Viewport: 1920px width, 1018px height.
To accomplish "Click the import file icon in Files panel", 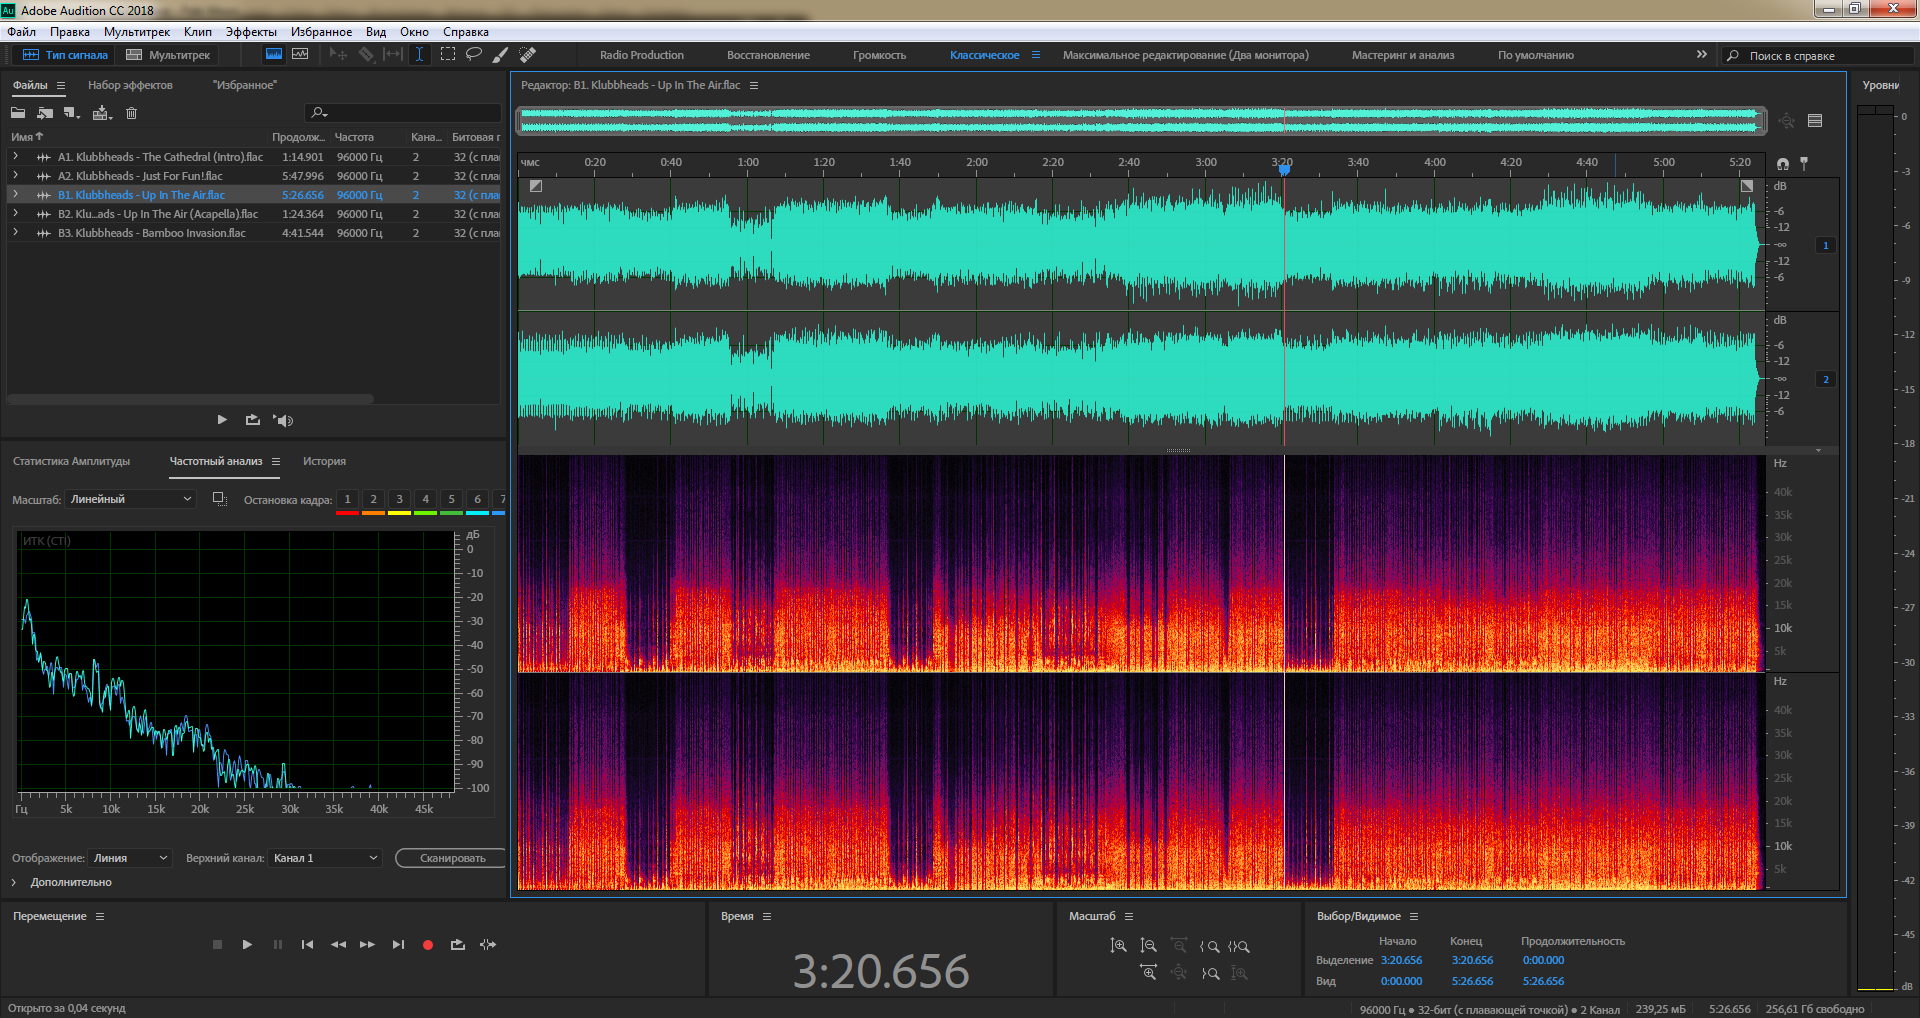I will click(x=45, y=113).
